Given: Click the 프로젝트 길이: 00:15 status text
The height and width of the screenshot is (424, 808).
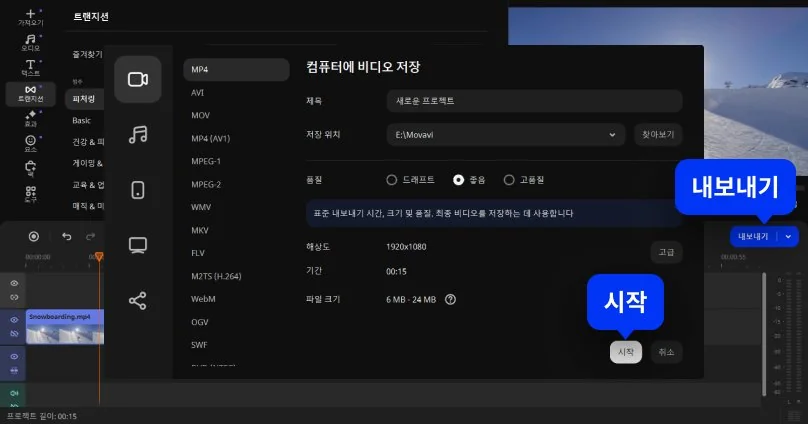Looking at the screenshot, I should tap(42, 416).
